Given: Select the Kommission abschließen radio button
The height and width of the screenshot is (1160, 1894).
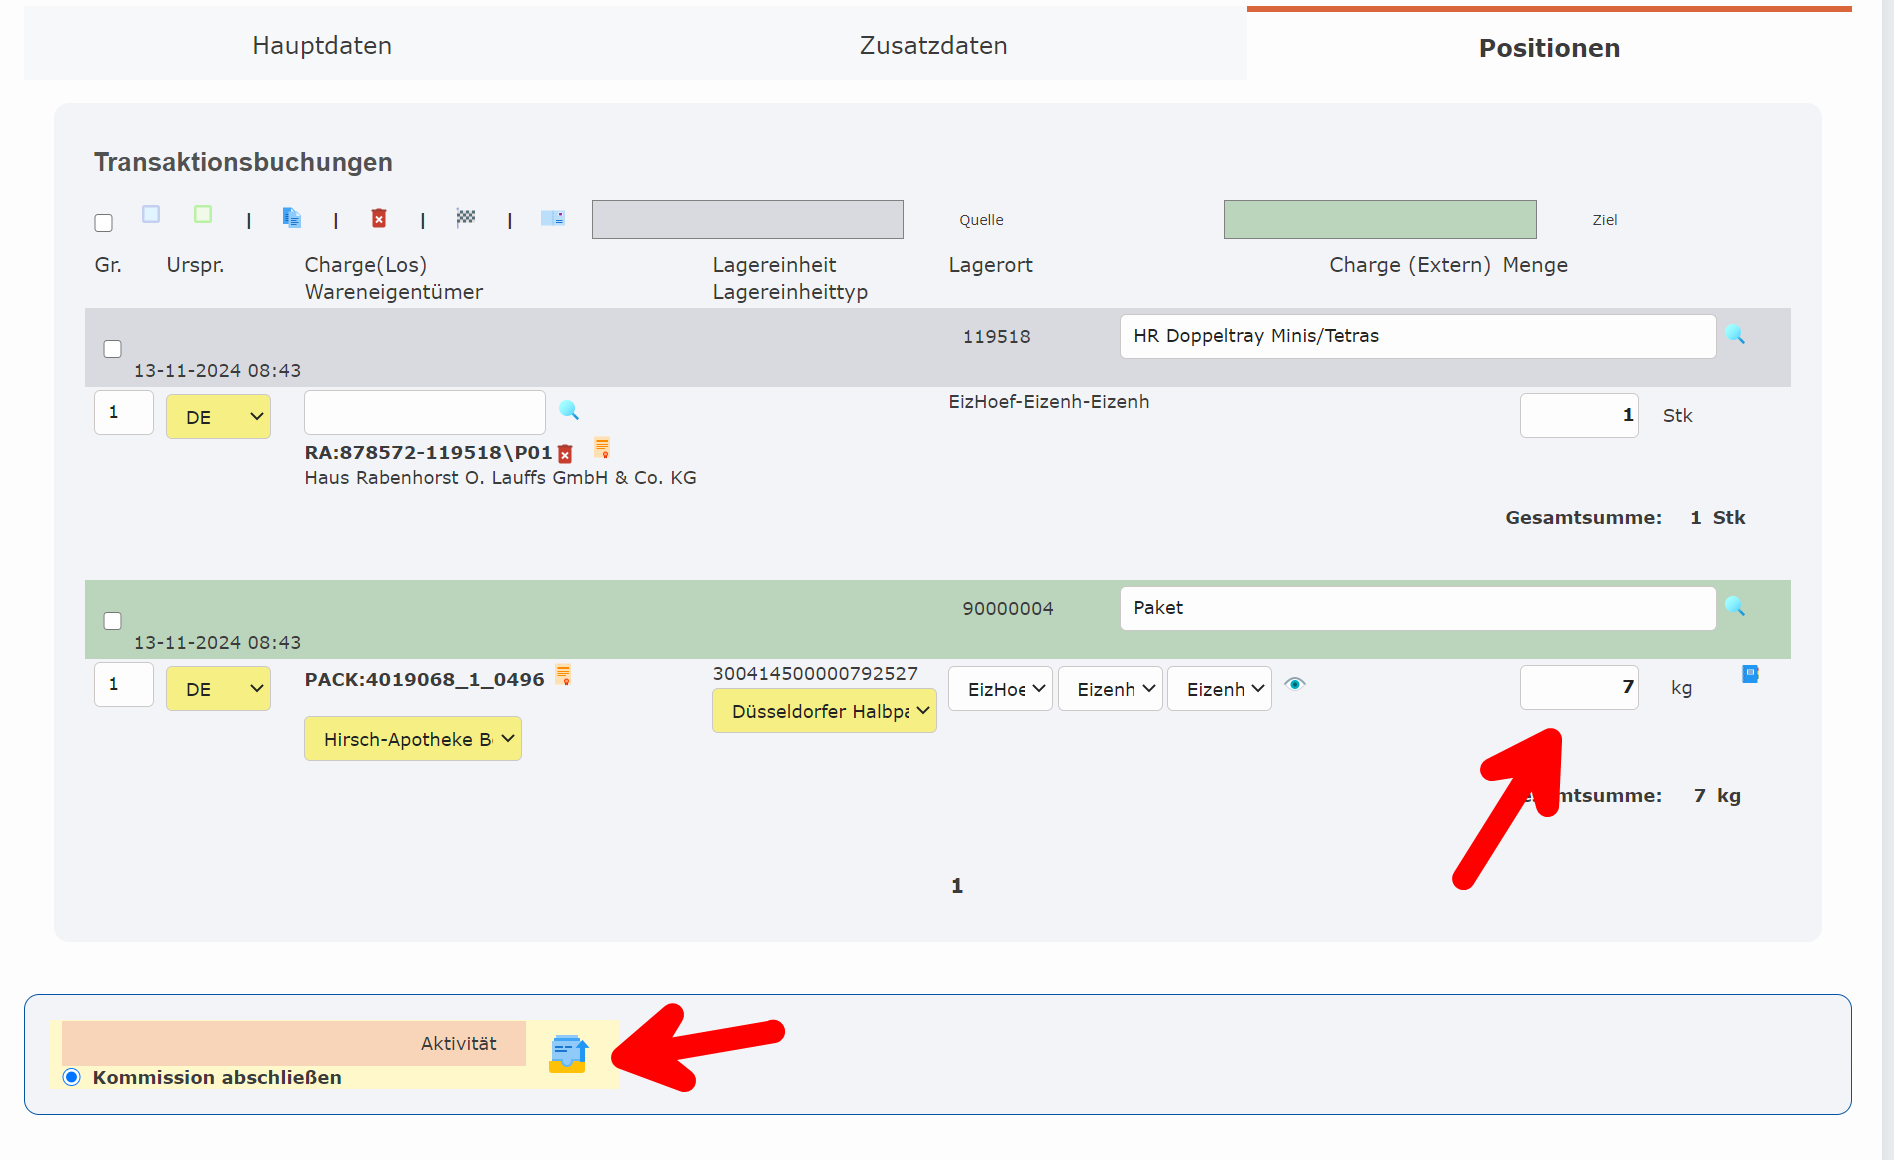Looking at the screenshot, I should tap(70, 1077).
